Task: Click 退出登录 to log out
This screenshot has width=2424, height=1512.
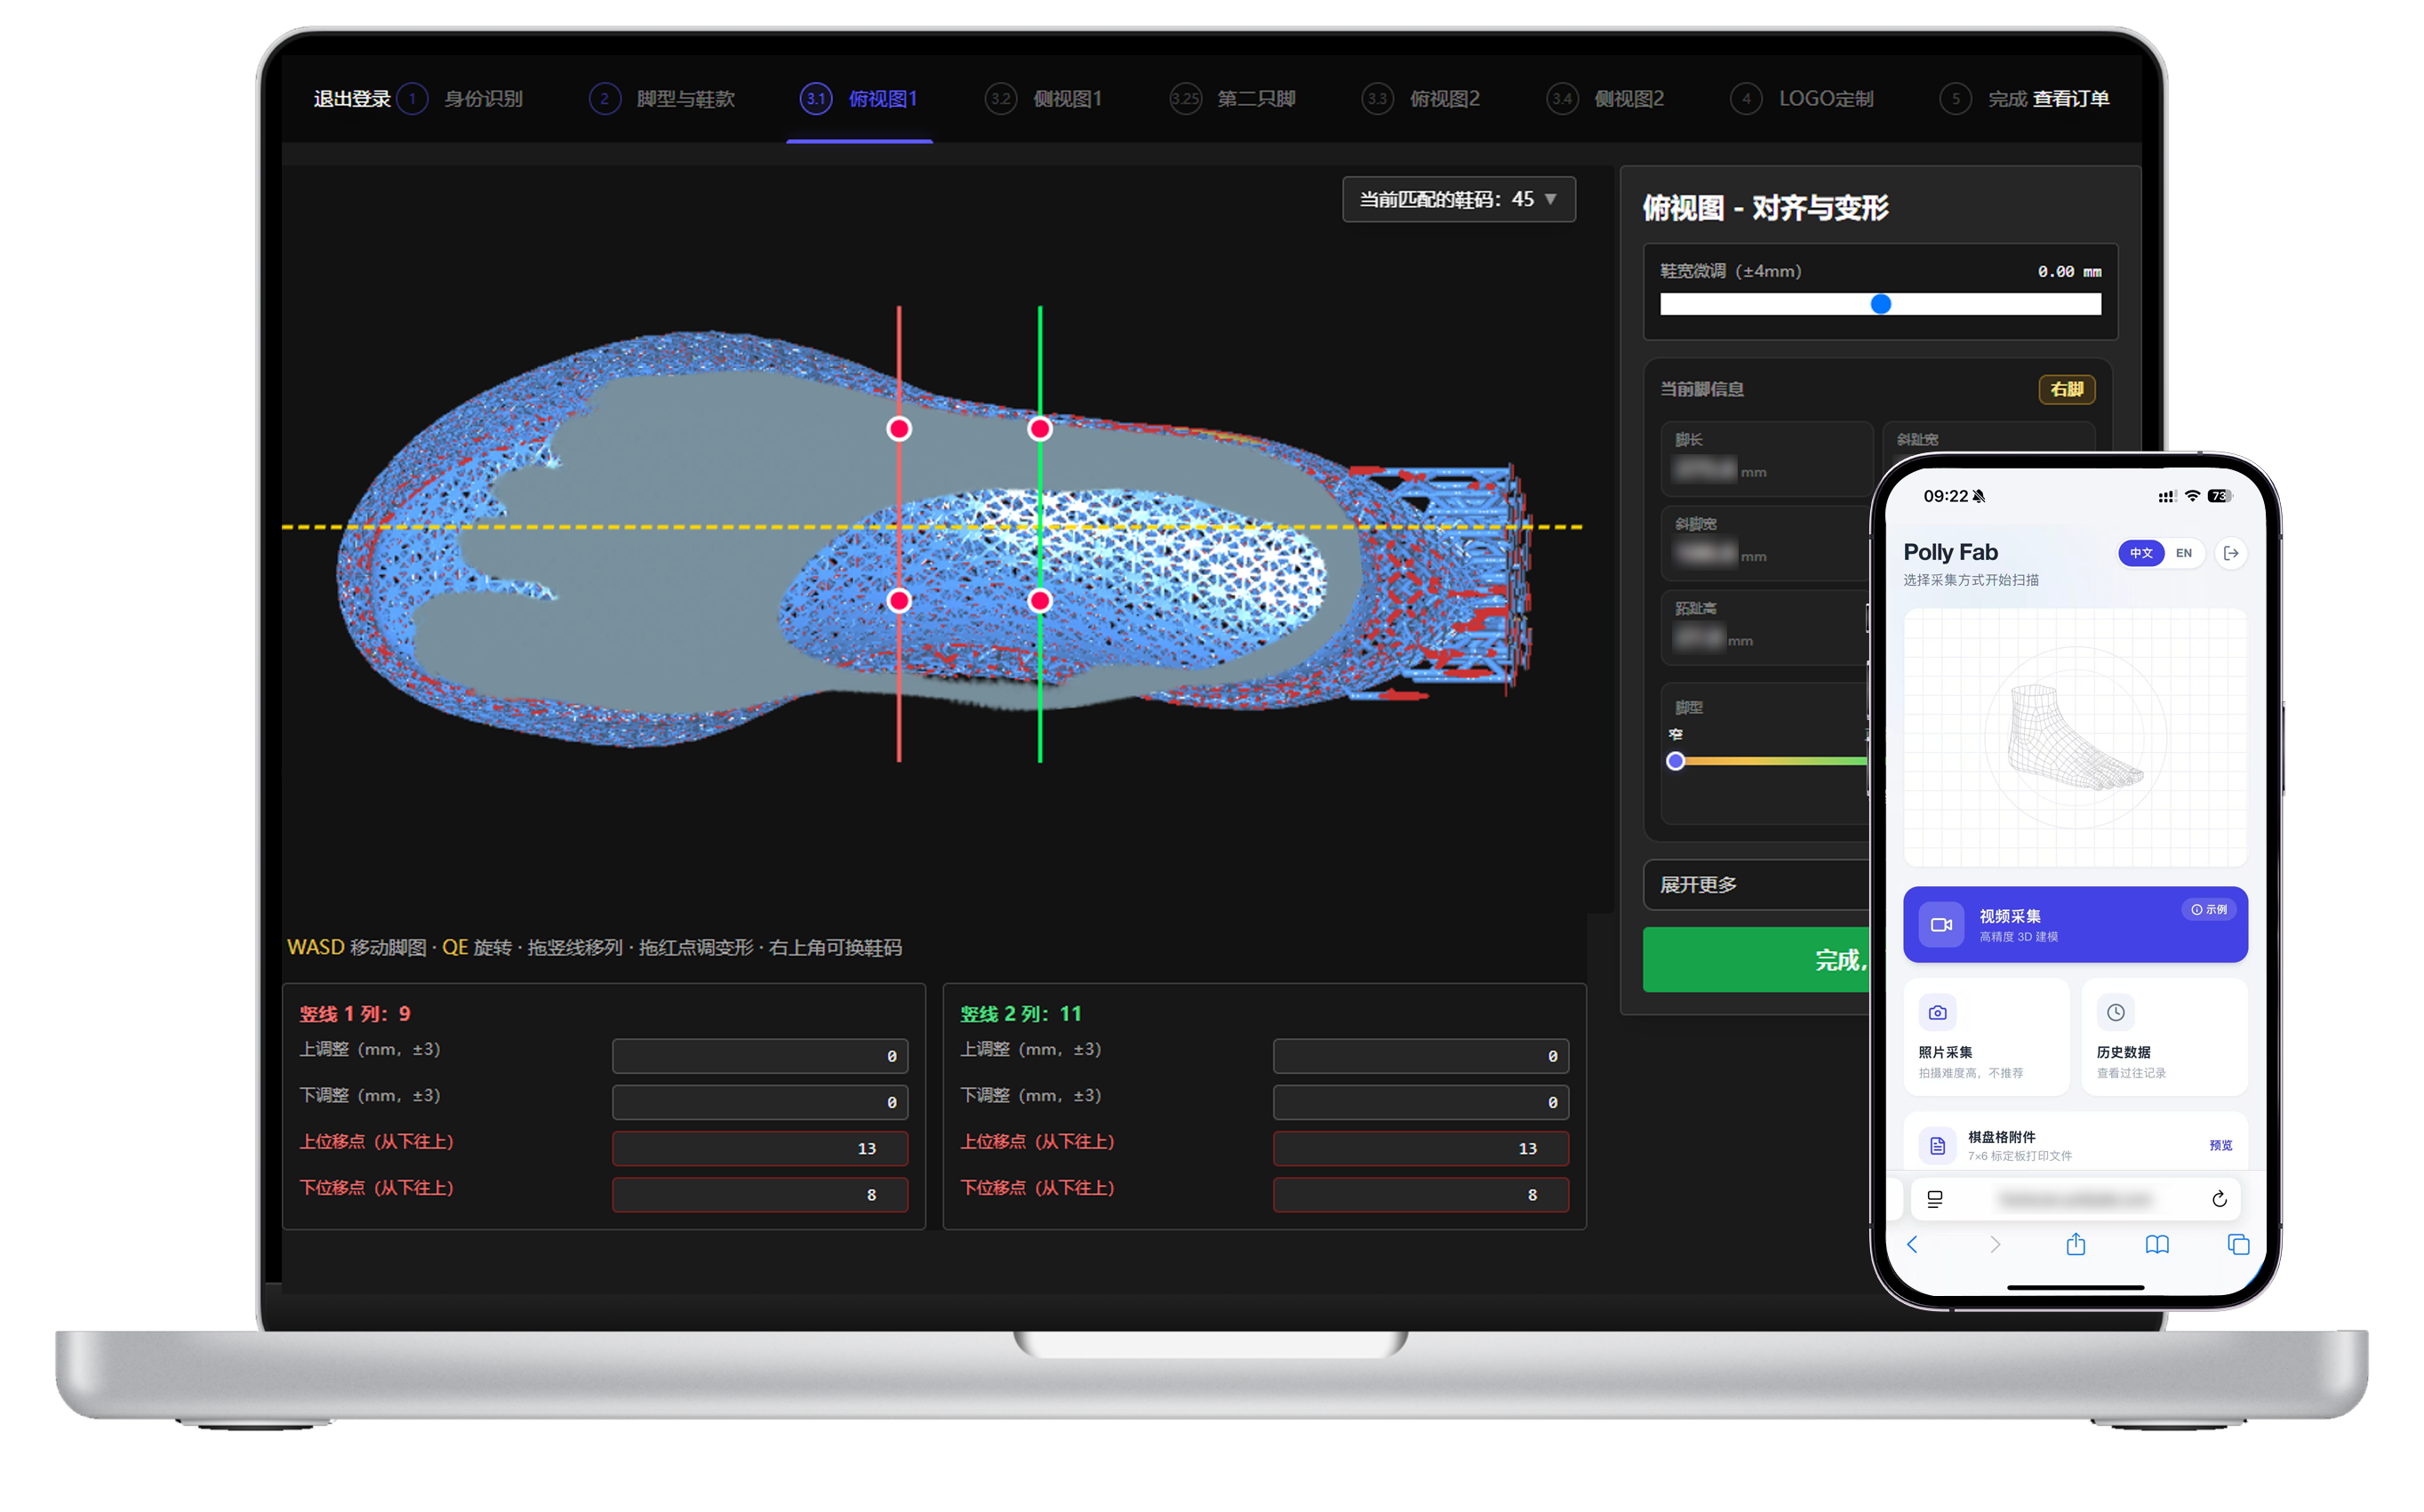Action: [352, 99]
